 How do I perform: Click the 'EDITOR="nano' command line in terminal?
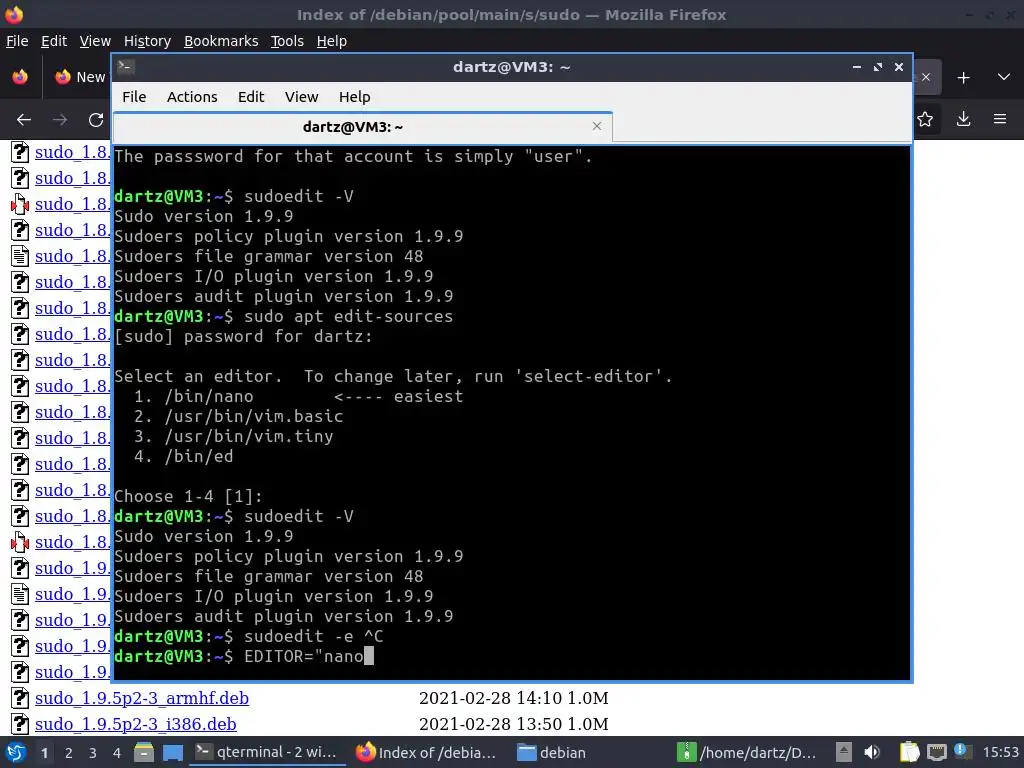[x=304, y=656]
